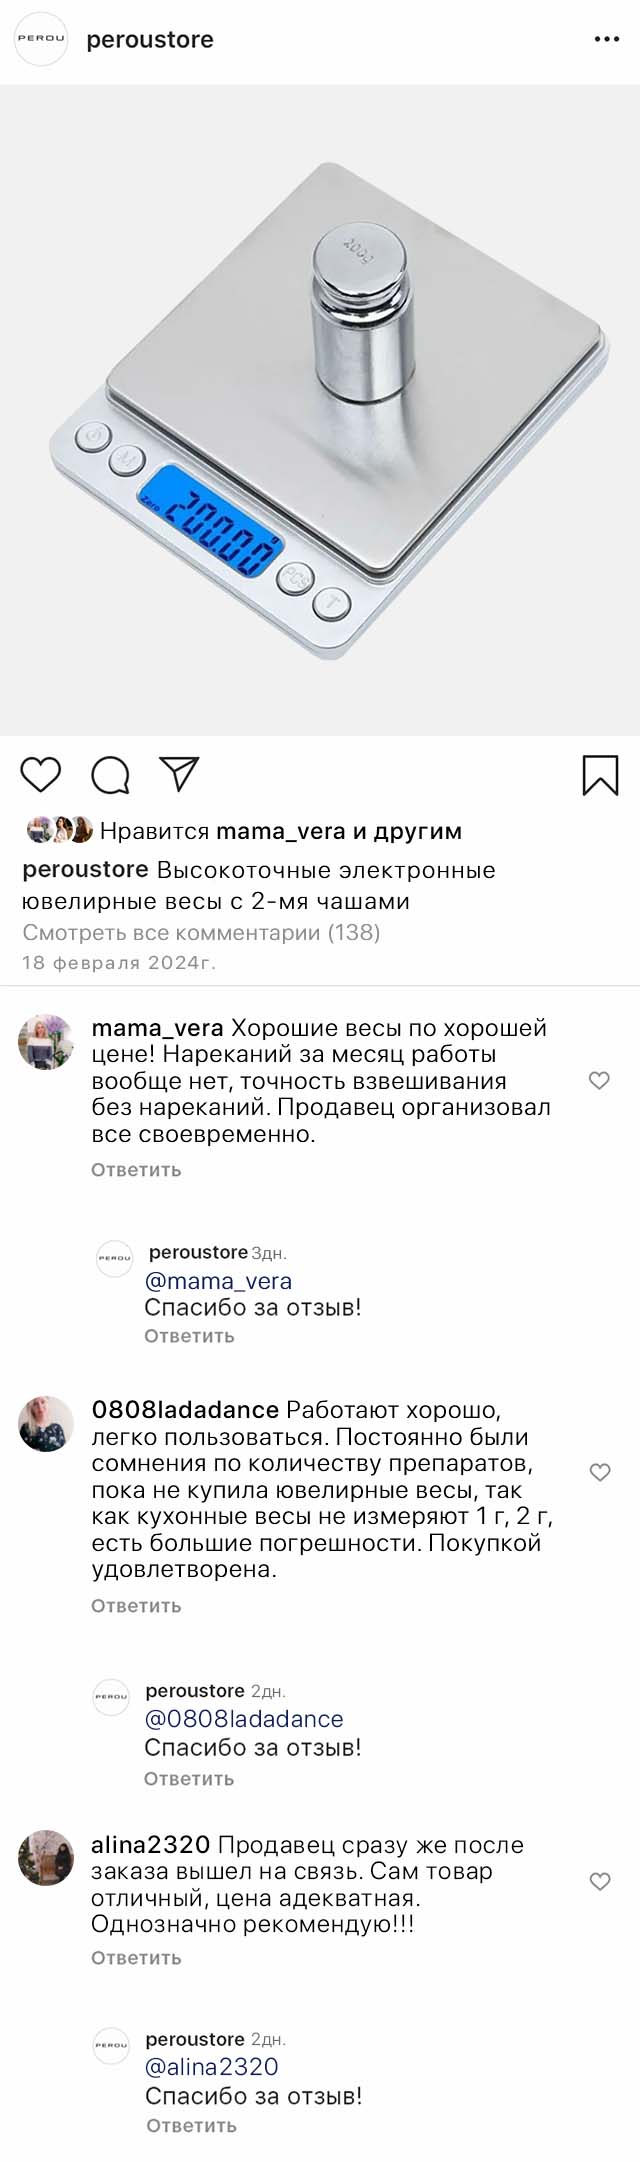This screenshot has width=640, height=2162.
Task: Reply to mama_vera's comment
Action: click(136, 1170)
